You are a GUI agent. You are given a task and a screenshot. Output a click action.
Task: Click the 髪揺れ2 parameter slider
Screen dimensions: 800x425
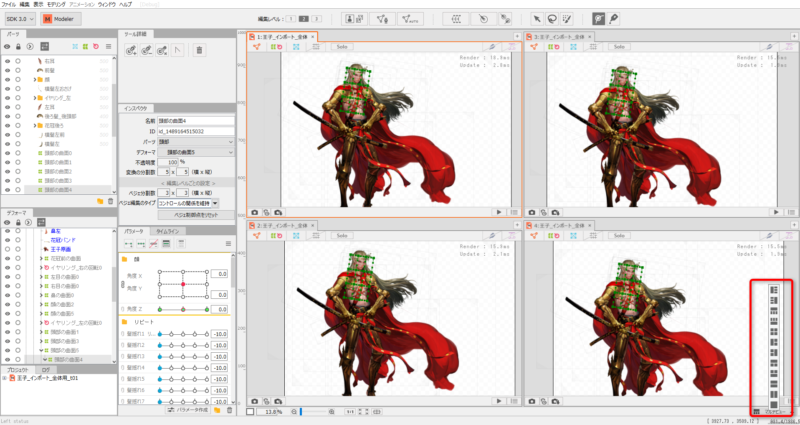tap(183, 345)
